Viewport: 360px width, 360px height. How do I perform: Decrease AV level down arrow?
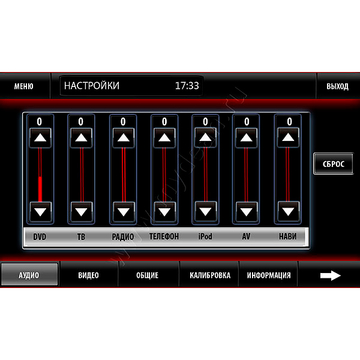[x=247, y=211]
